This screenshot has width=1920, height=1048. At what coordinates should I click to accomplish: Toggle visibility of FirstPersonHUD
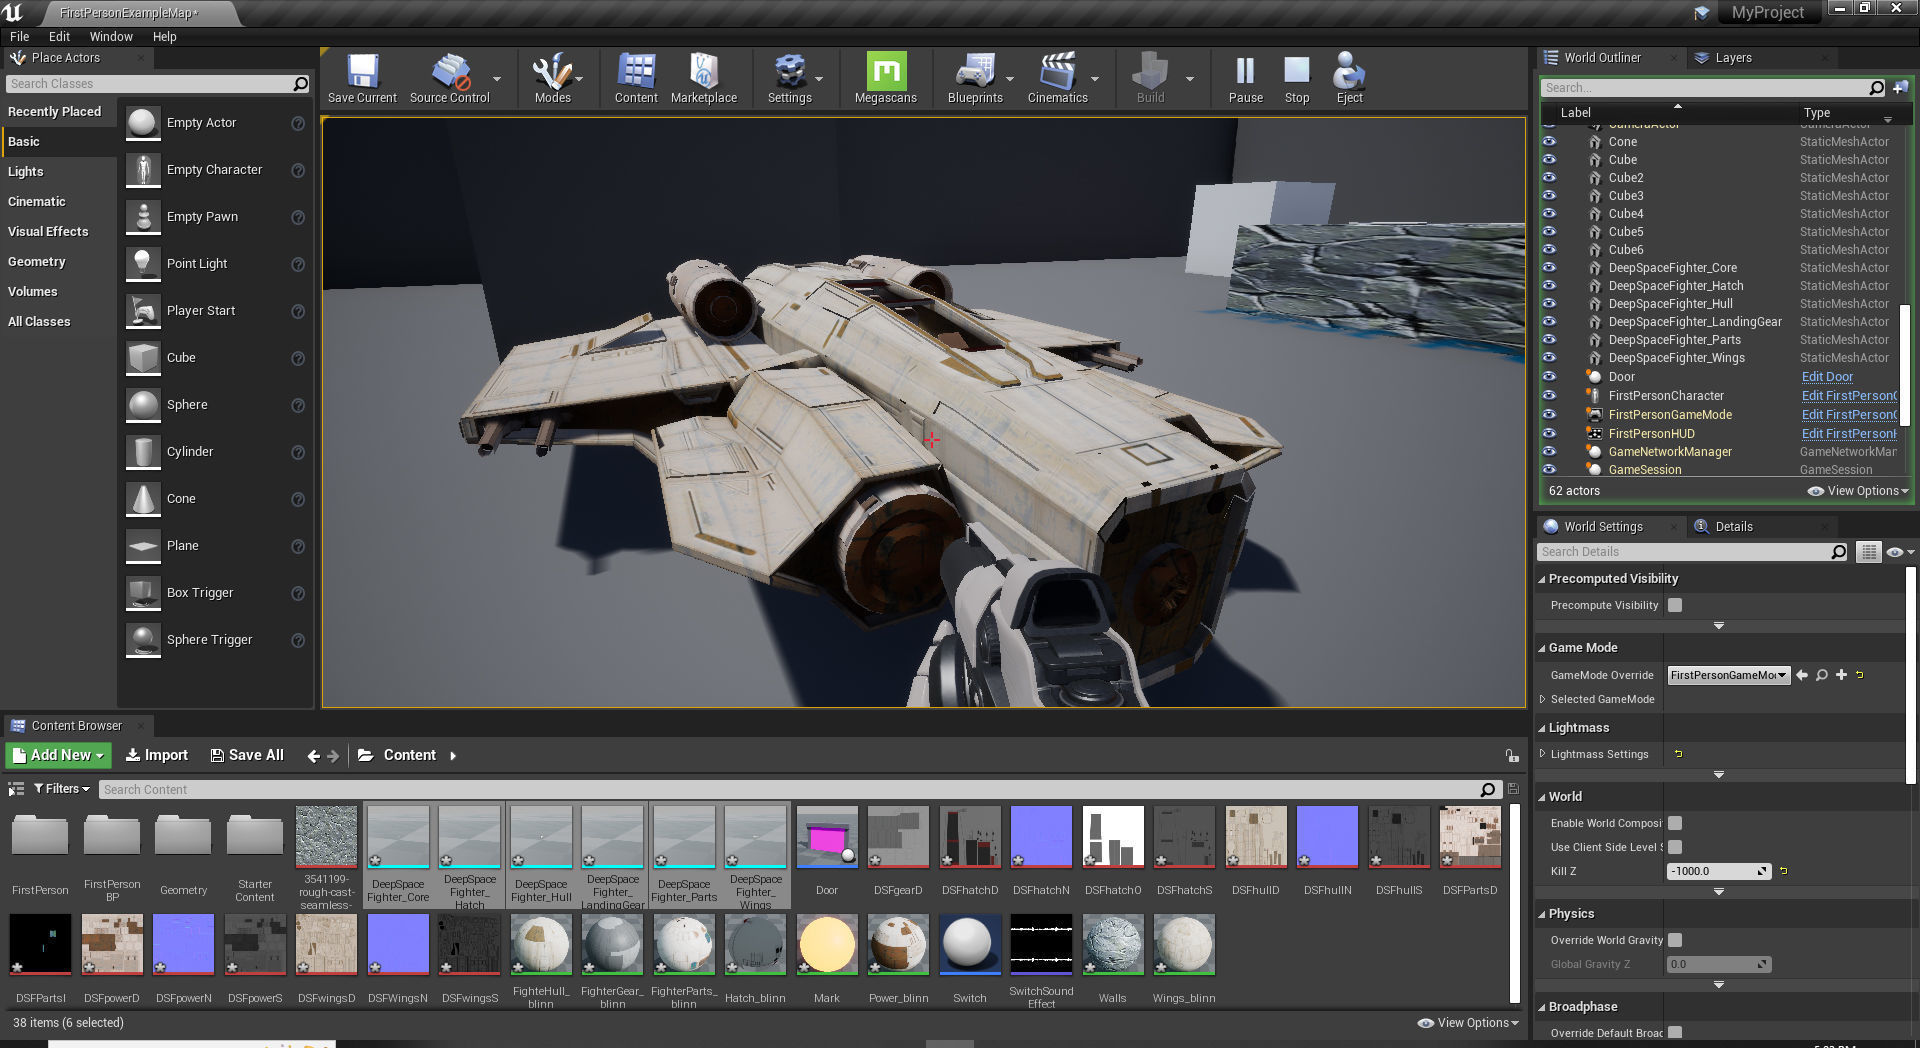tap(1549, 434)
